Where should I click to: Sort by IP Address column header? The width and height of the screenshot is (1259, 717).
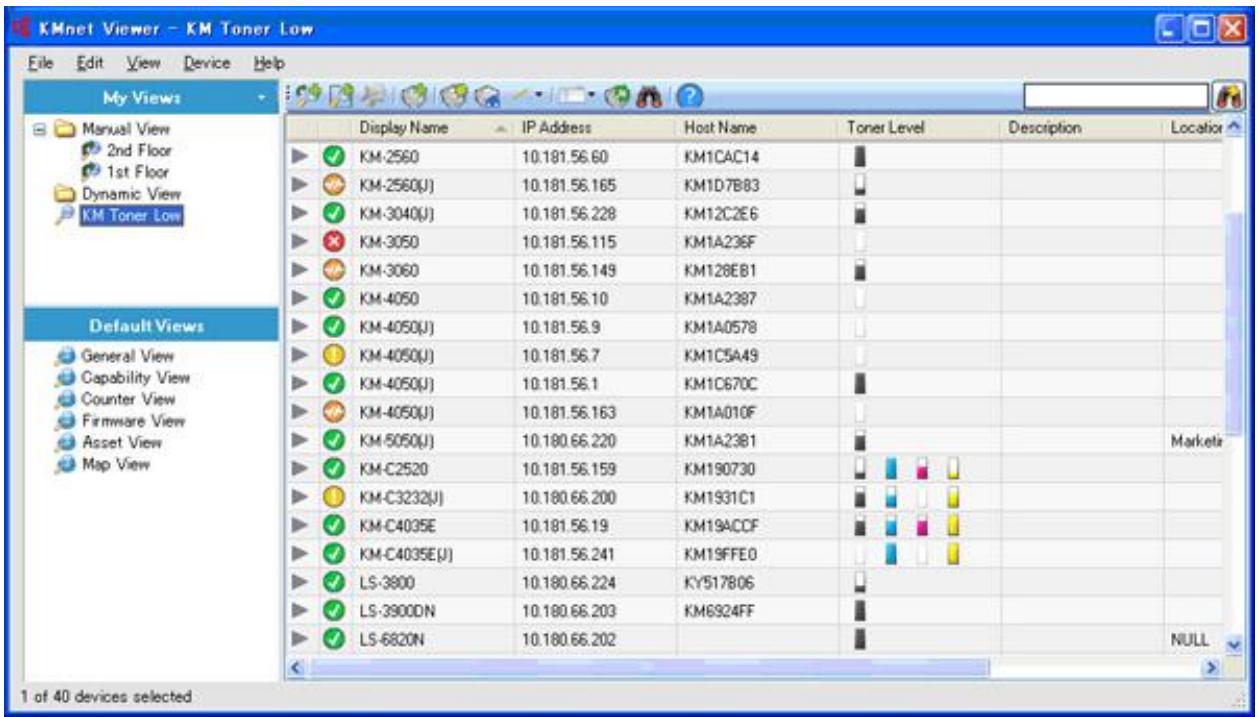(x=594, y=129)
